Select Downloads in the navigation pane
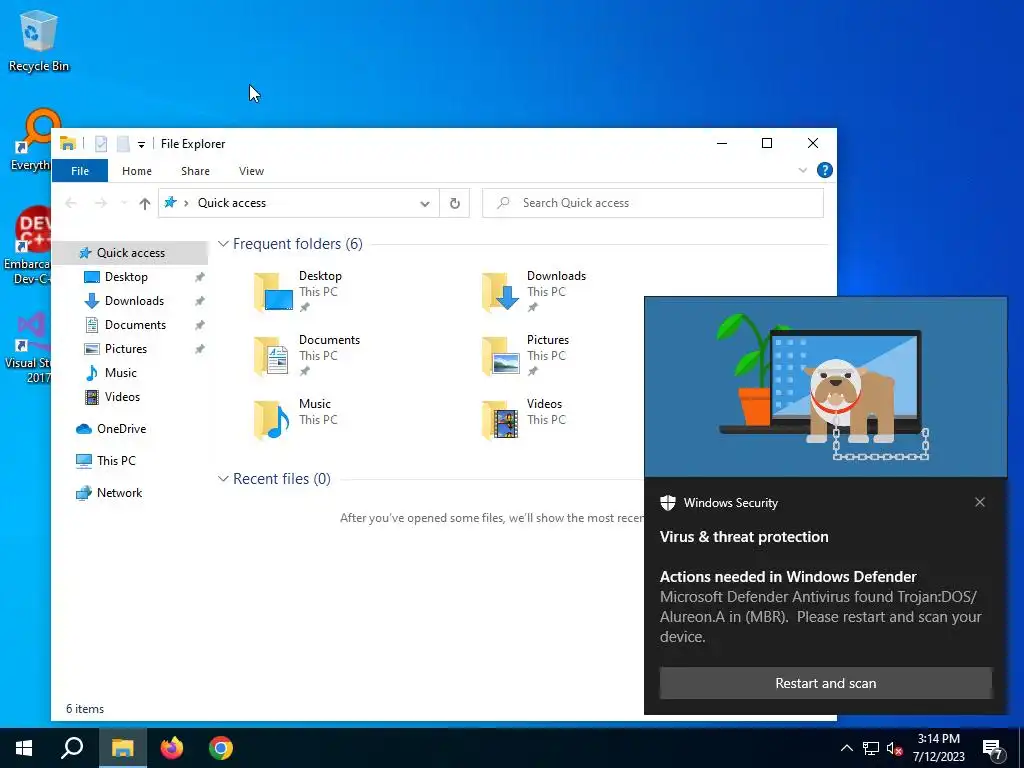The height and width of the screenshot is (768, 1024). tap(134, 301)
